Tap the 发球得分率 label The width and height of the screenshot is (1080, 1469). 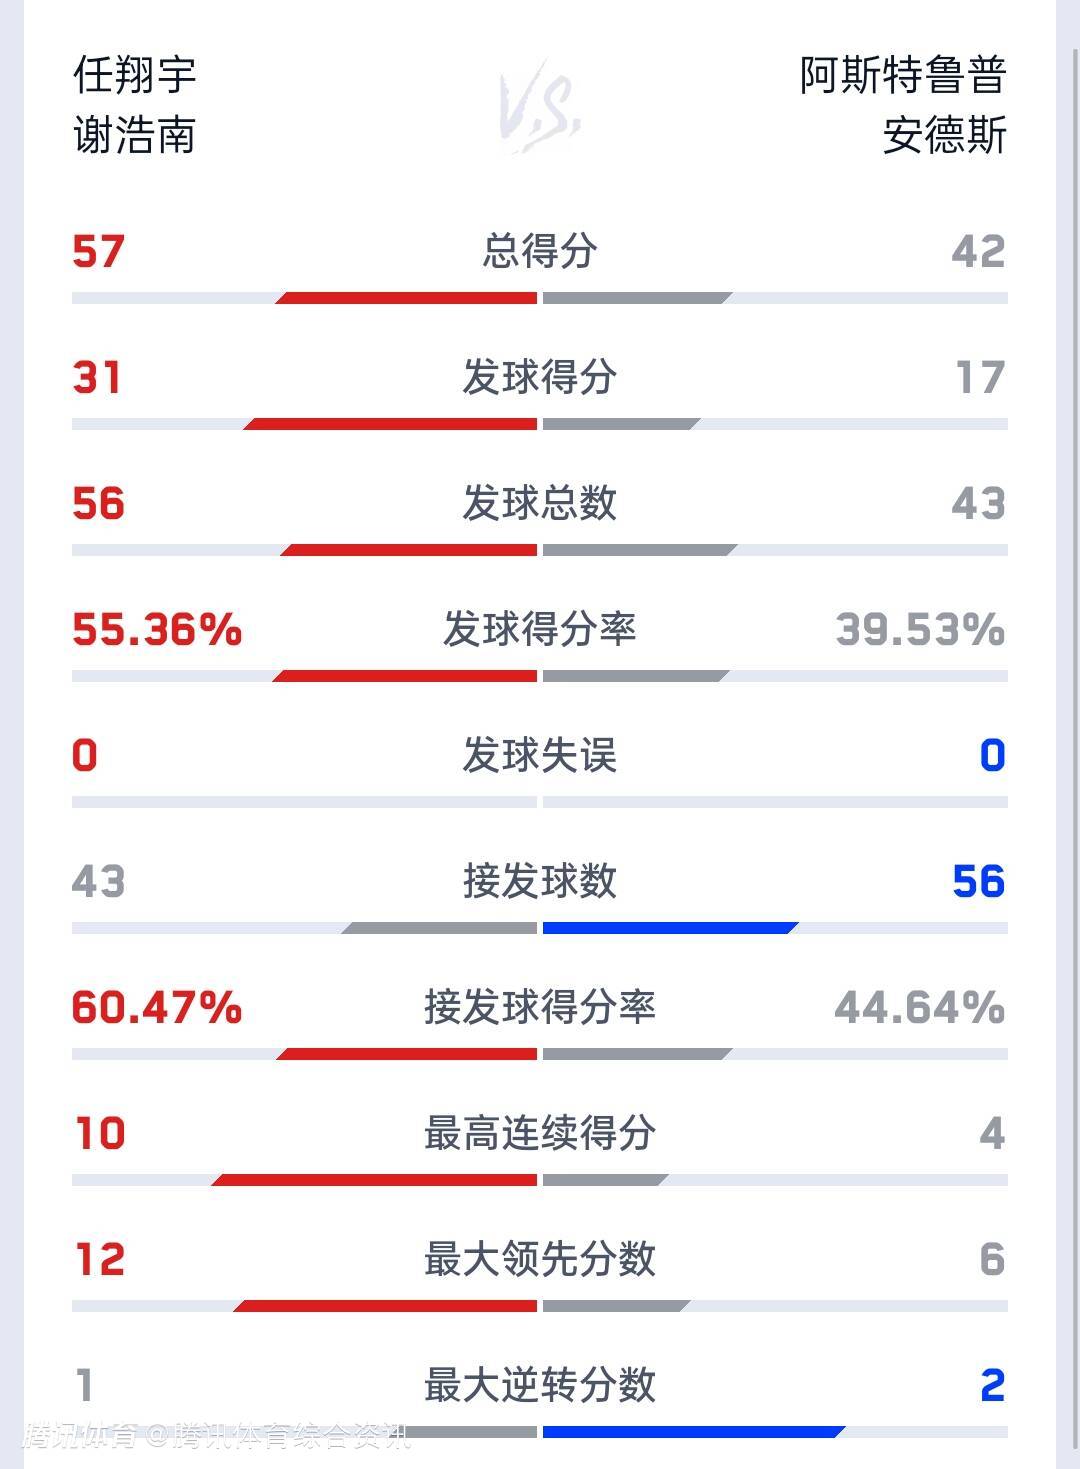[x=540, y=629]
